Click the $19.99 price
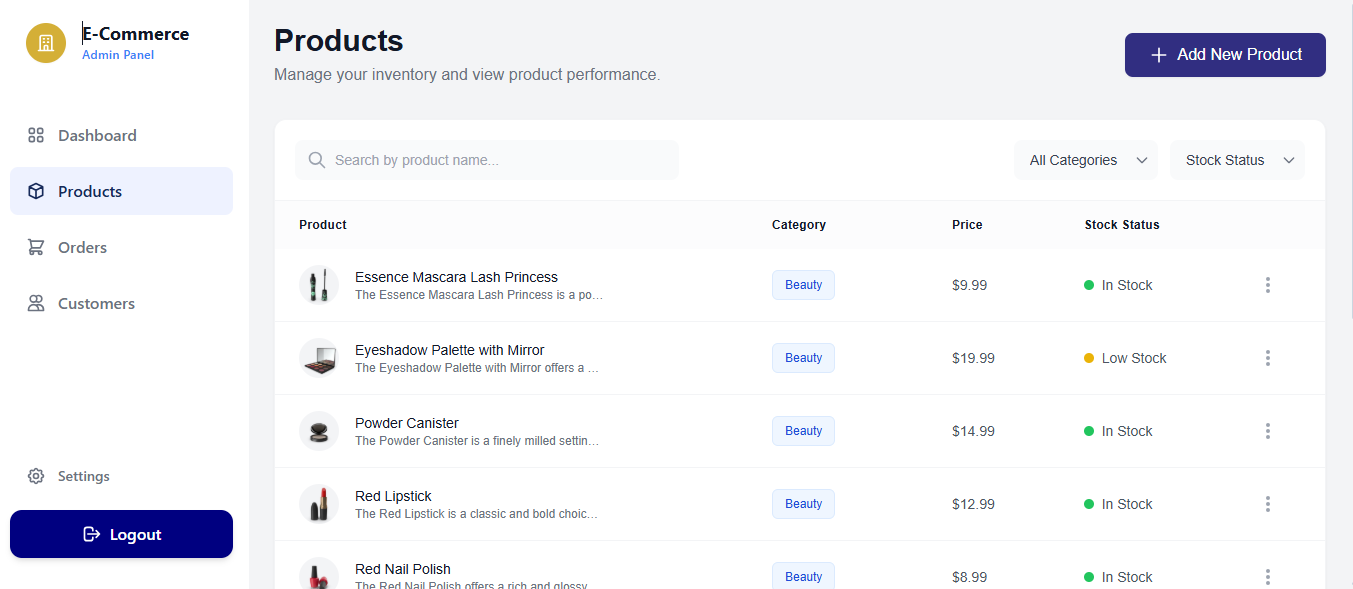The width and height of the screenshot is (1353, 589). (973, 358)
